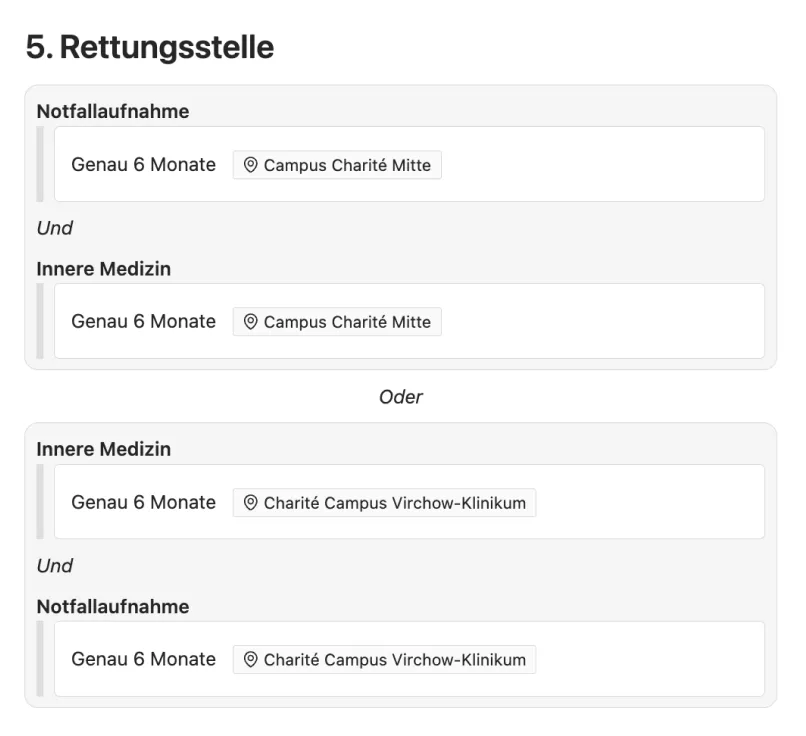Click "Genau 6 Monate" for Notfallaufnahme at Virchow-Klinikum
The width and height of the screenshot is (806, 736).
[x=143, y=659]
